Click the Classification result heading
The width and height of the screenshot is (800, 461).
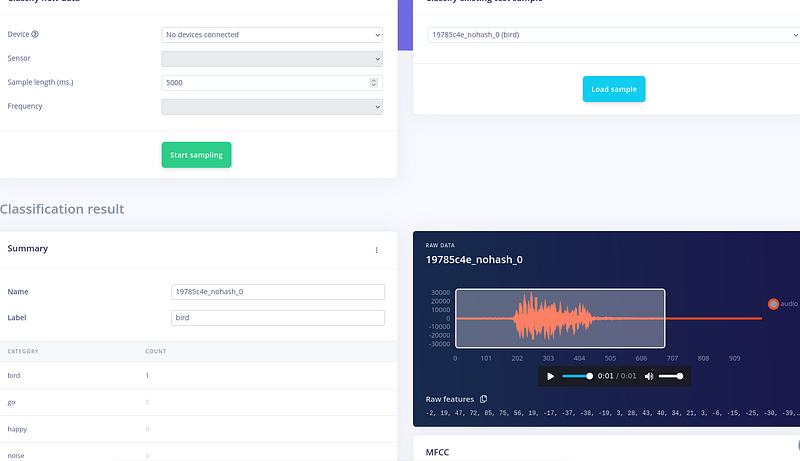click(x=62, y=209)
